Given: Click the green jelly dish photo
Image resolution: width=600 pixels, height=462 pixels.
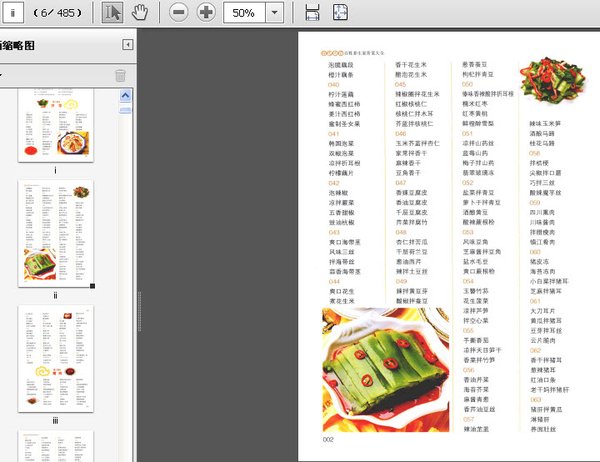Looking at the screenshot, I should tap(386, 370).
